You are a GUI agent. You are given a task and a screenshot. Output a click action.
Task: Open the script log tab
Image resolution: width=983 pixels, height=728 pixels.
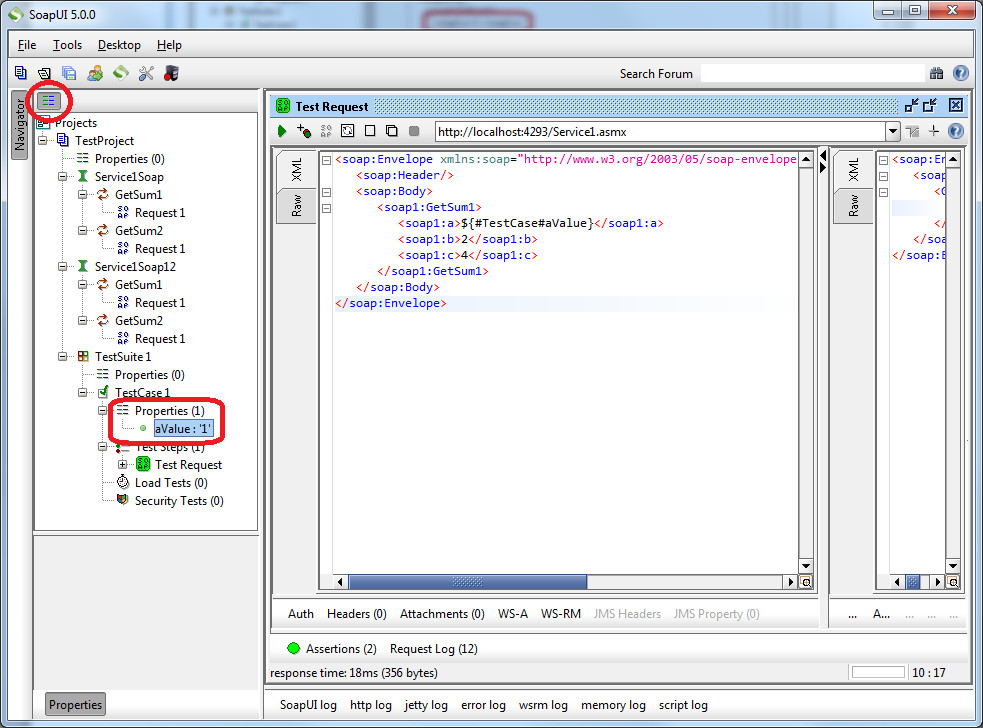[683, 705]
